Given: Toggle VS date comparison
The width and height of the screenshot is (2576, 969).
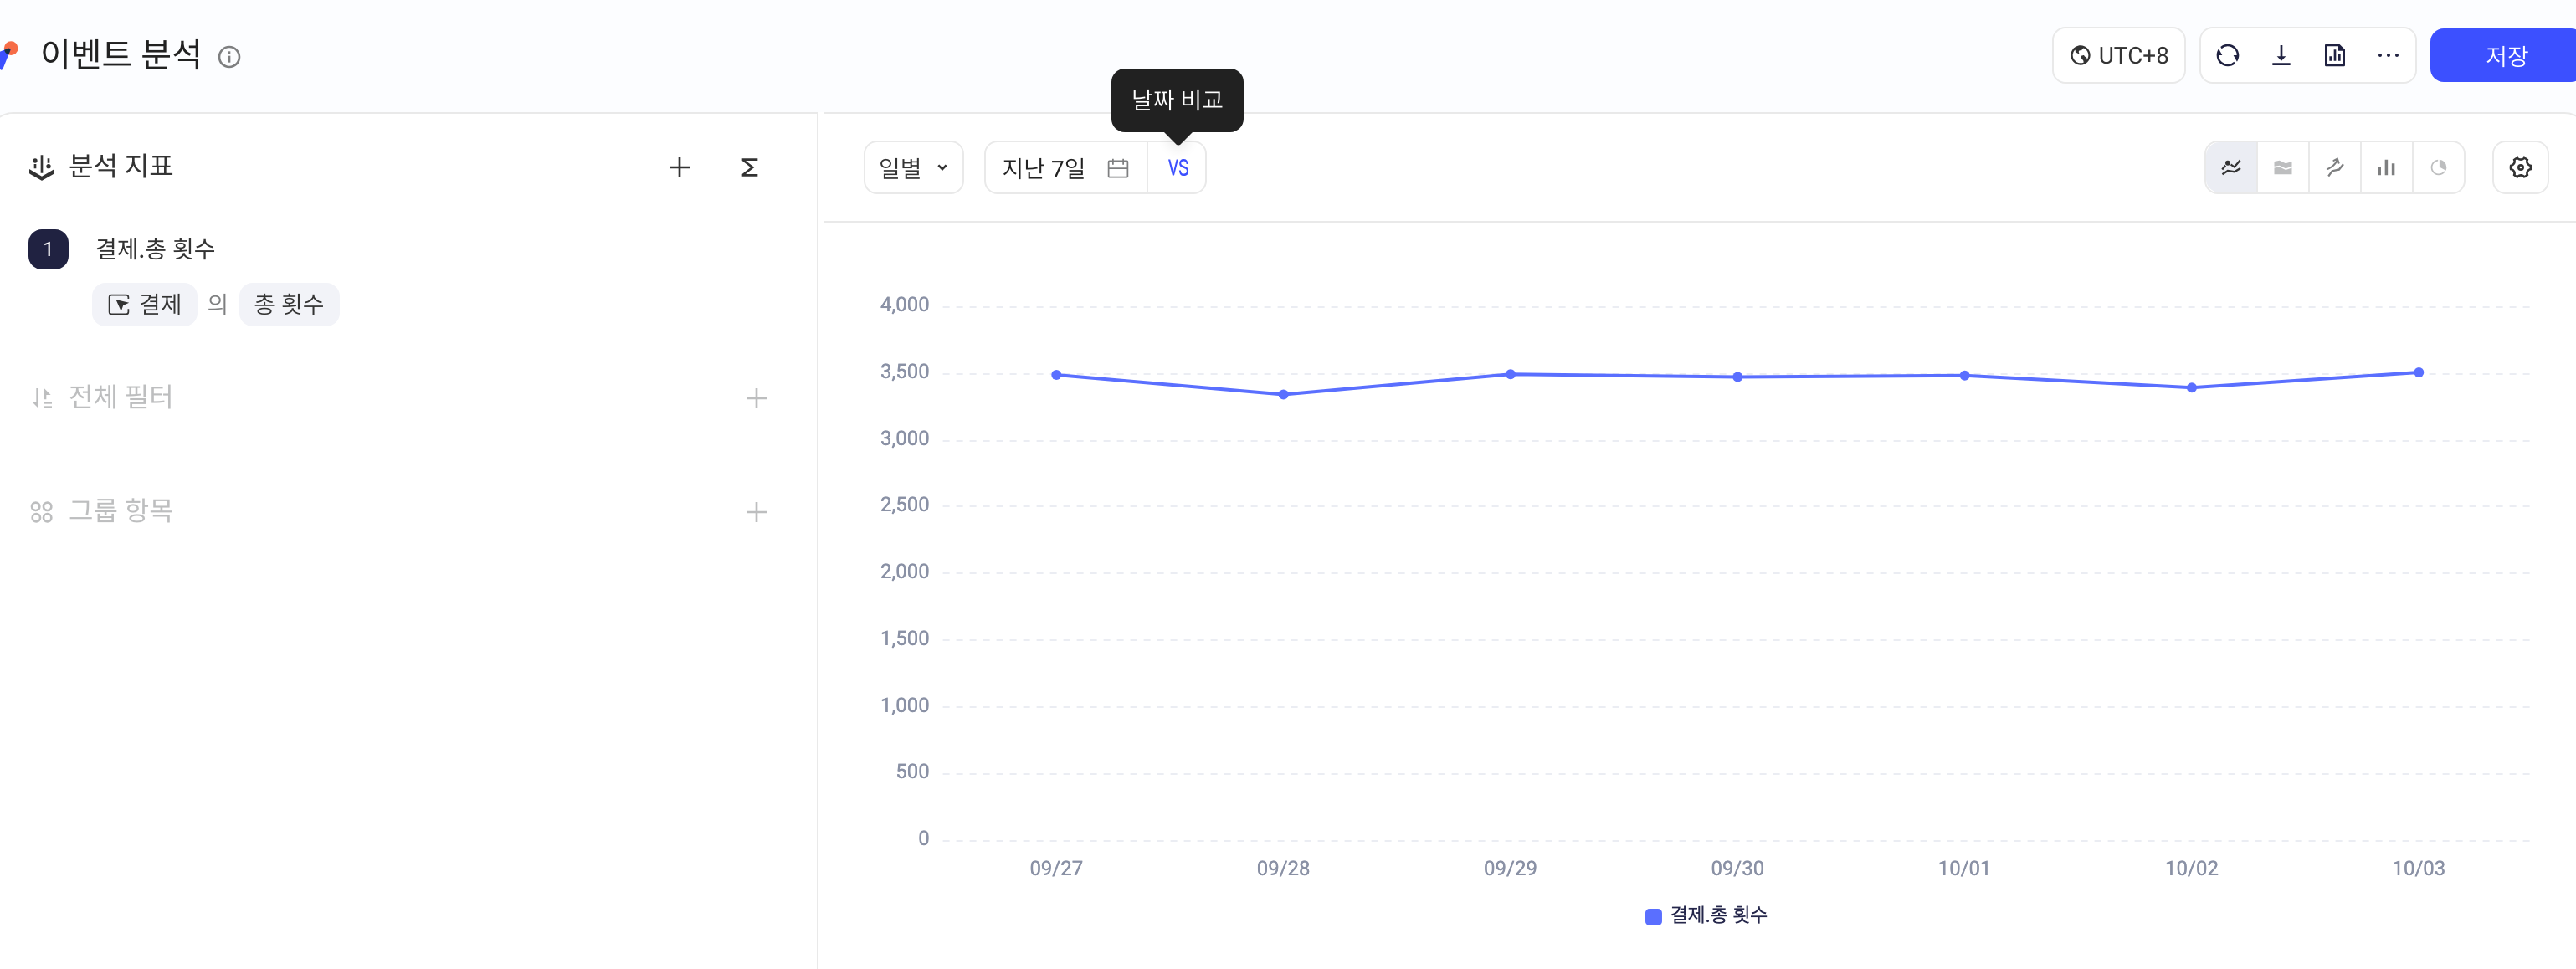Looking at the screenshot, I should [1178, 168].
